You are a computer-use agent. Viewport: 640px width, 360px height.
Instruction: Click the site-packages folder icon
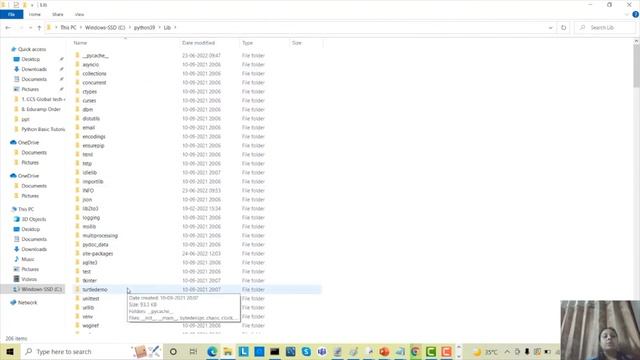point(78,253)
